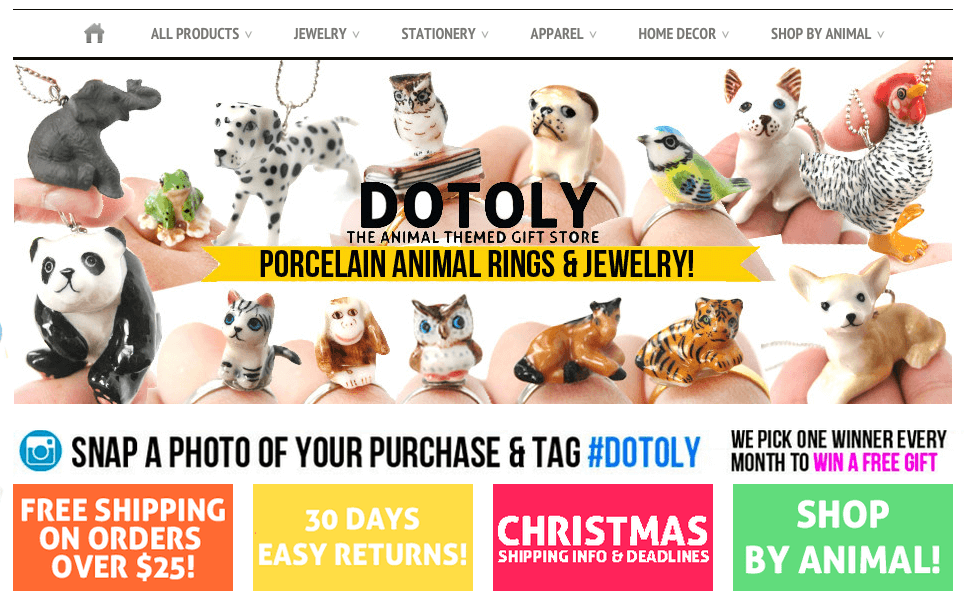Image resolution: width=965 pixels, height=601 pixels.
Task: Click the Porcelain Animal Rings yellow ribbon
Action: [477, 265]
